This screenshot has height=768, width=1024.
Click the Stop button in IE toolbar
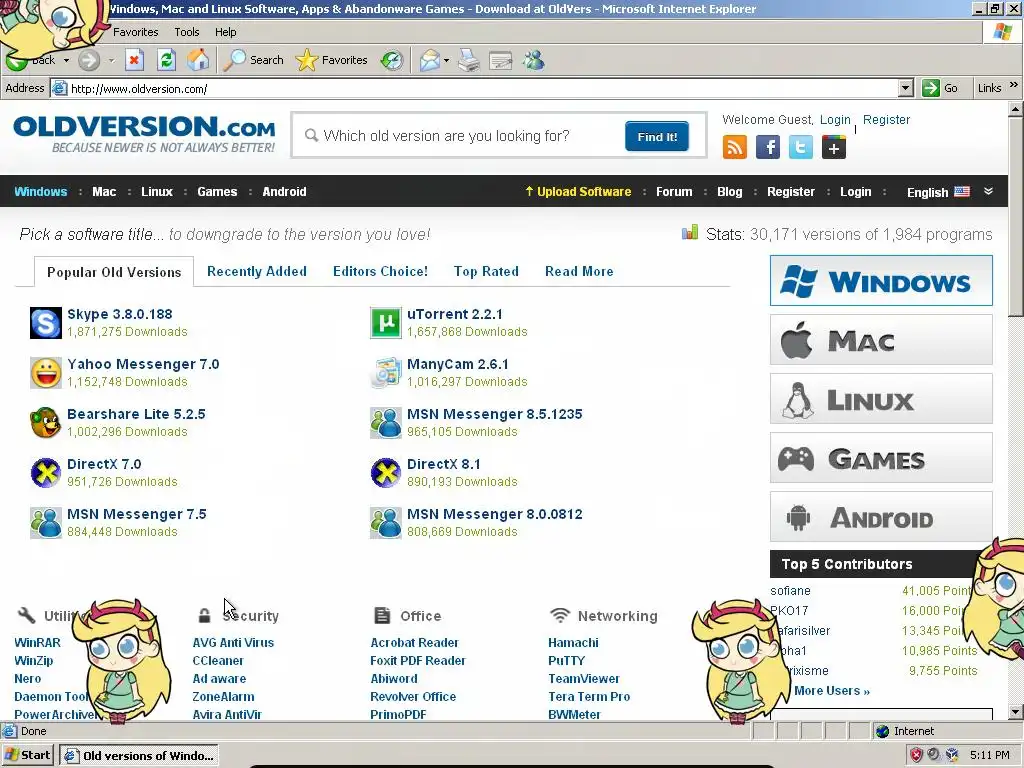click(x=134, y=61)
